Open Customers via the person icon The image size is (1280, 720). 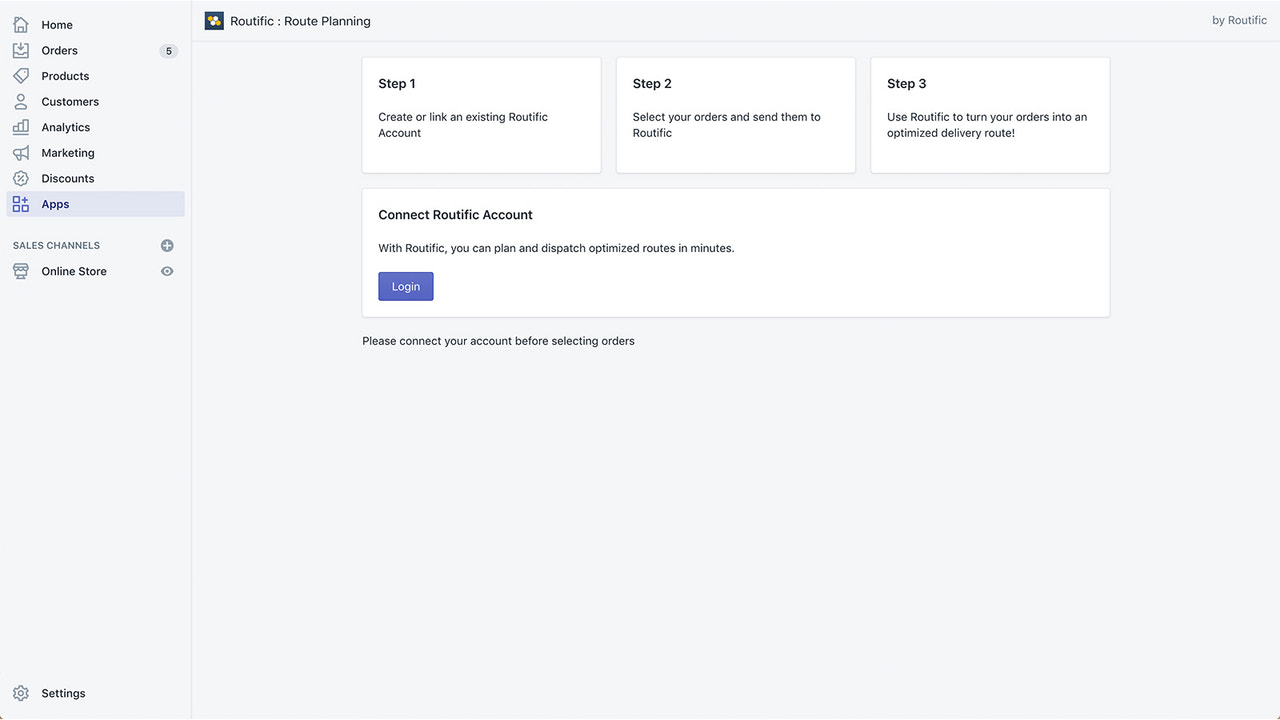21,101
